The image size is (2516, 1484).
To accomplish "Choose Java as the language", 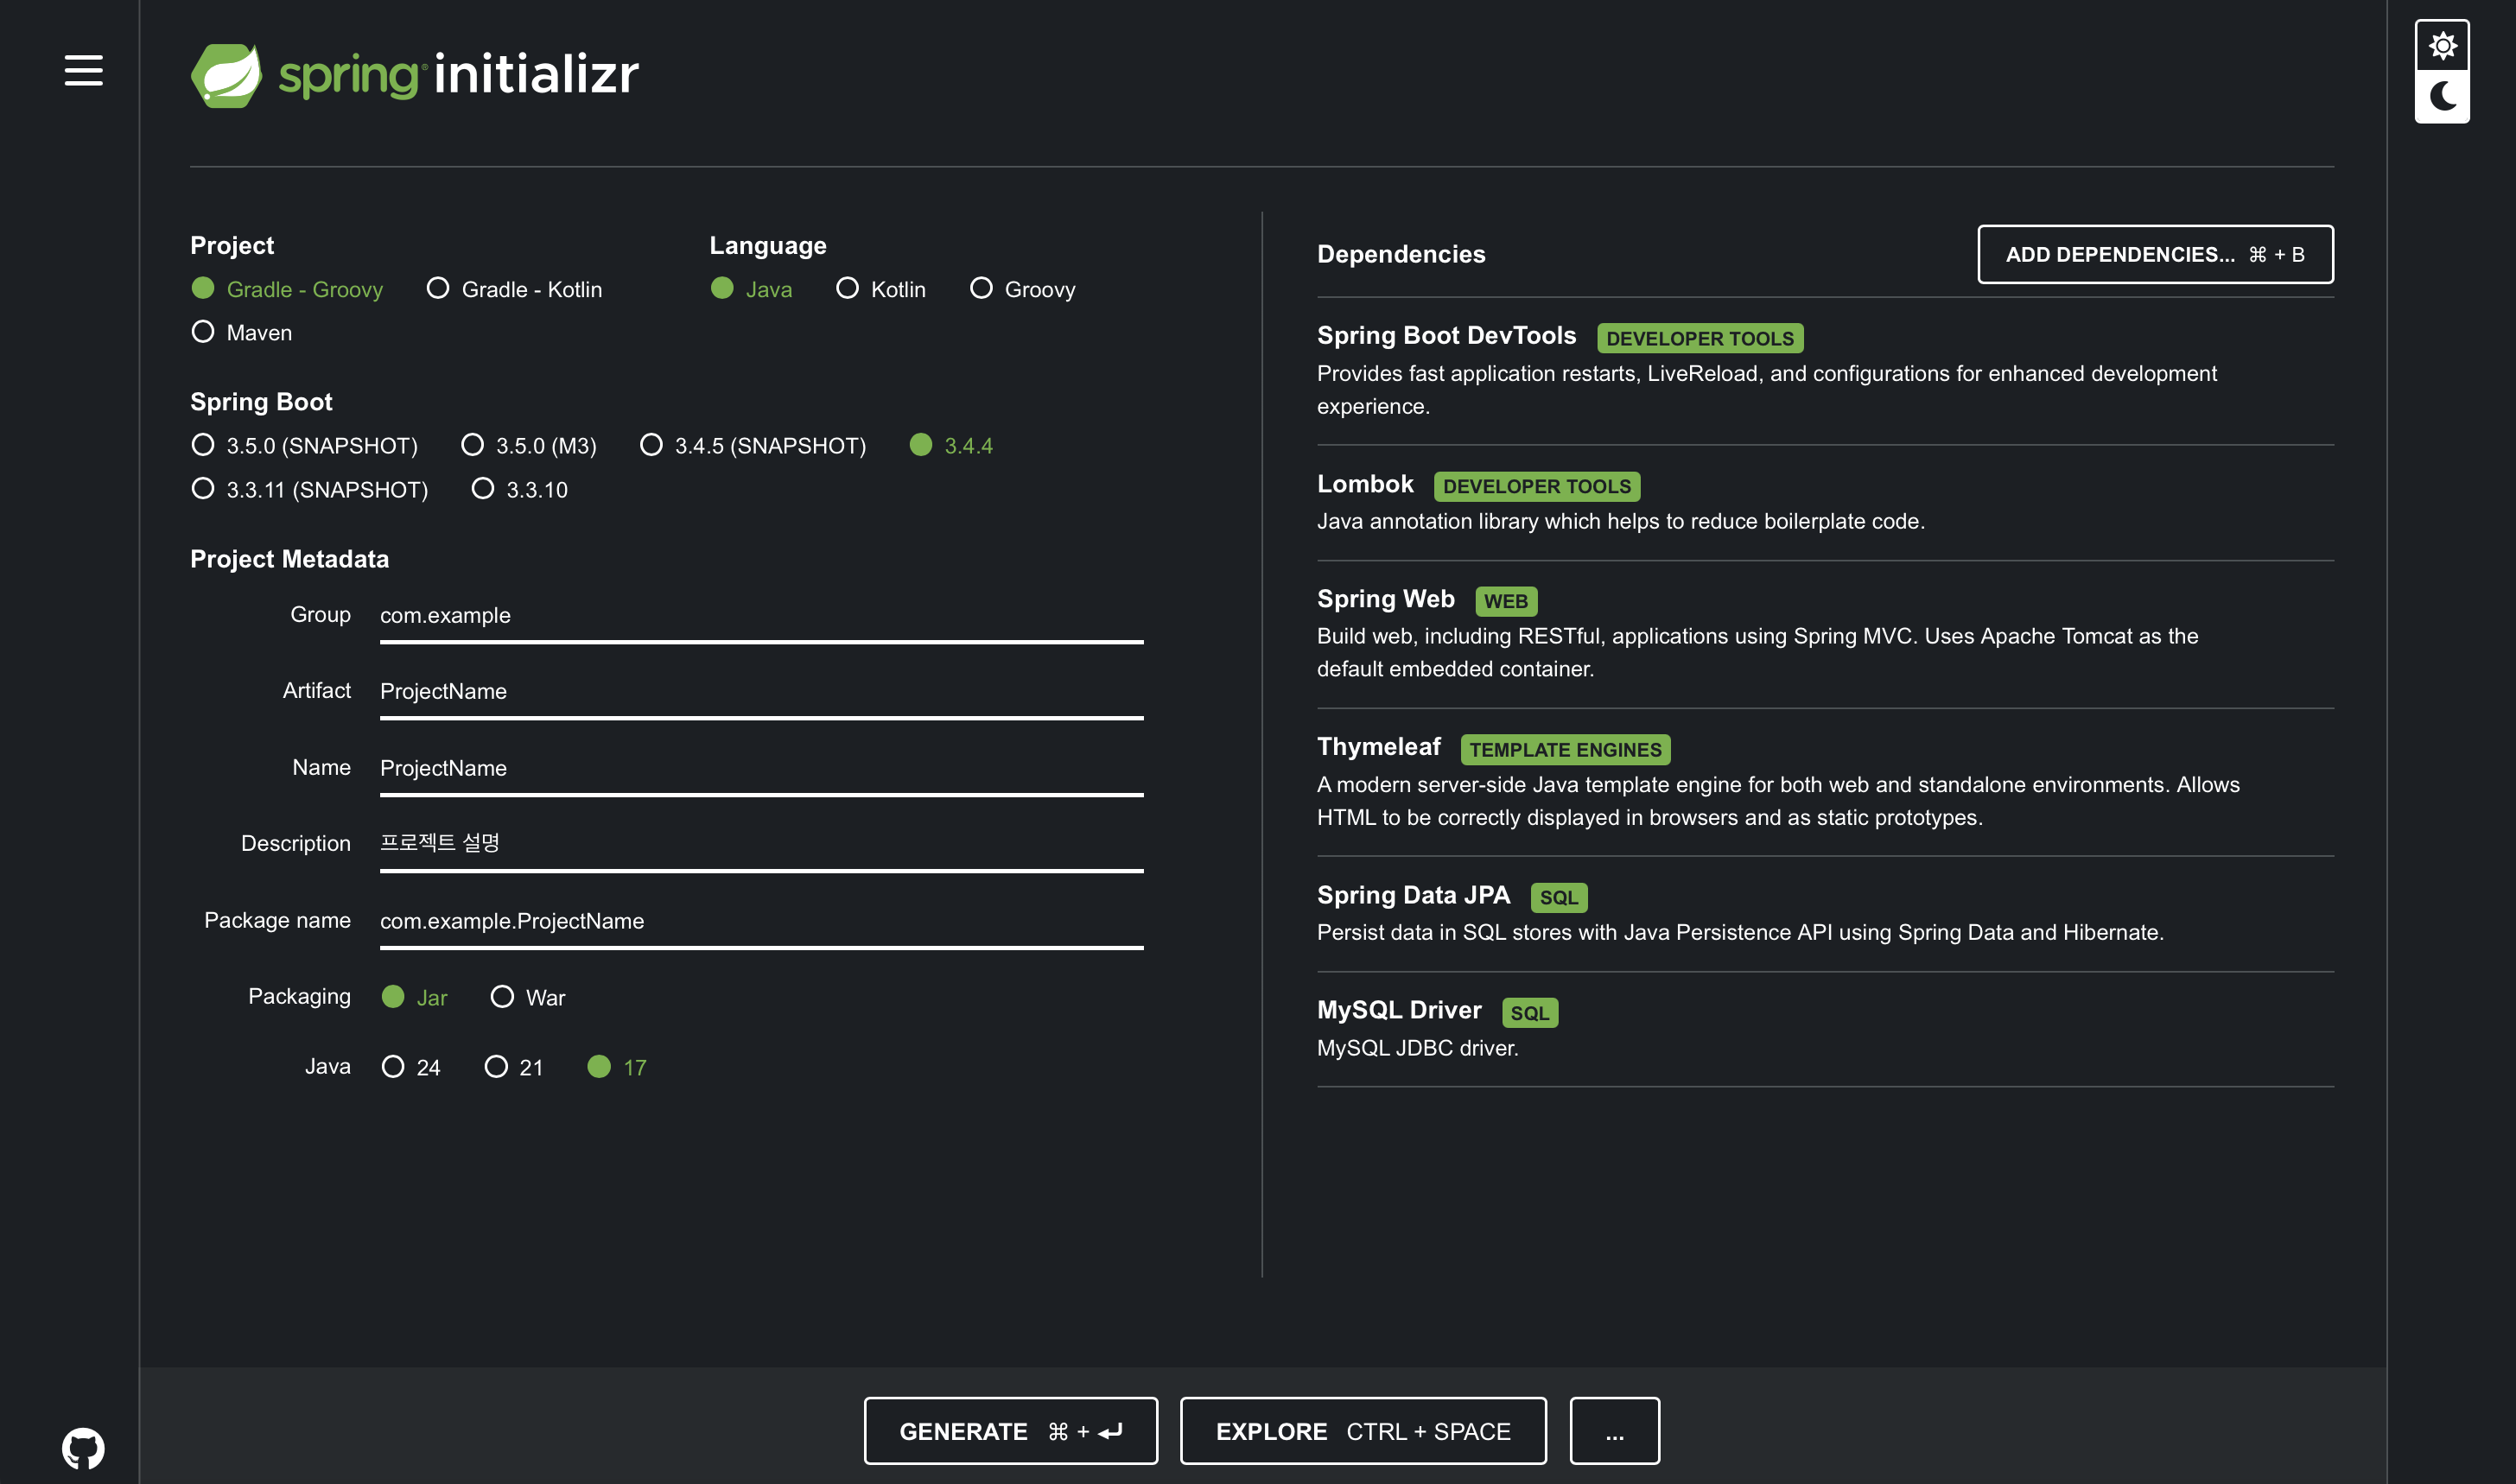I will [x=751, y=289].
